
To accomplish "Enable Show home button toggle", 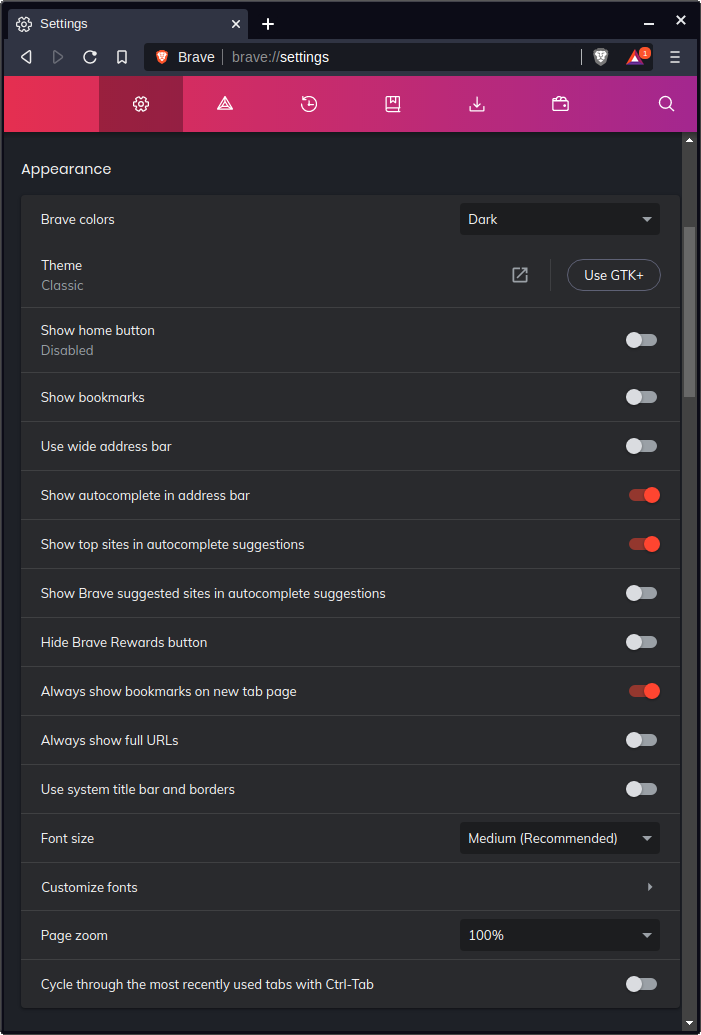I will [641, 340].
